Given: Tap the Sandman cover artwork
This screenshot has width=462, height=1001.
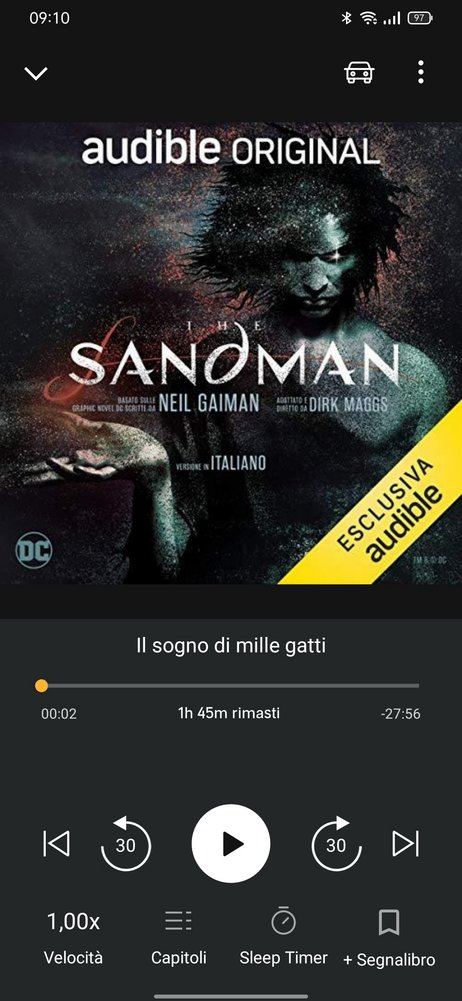Looking at the screenshot, I should [231, 354].
